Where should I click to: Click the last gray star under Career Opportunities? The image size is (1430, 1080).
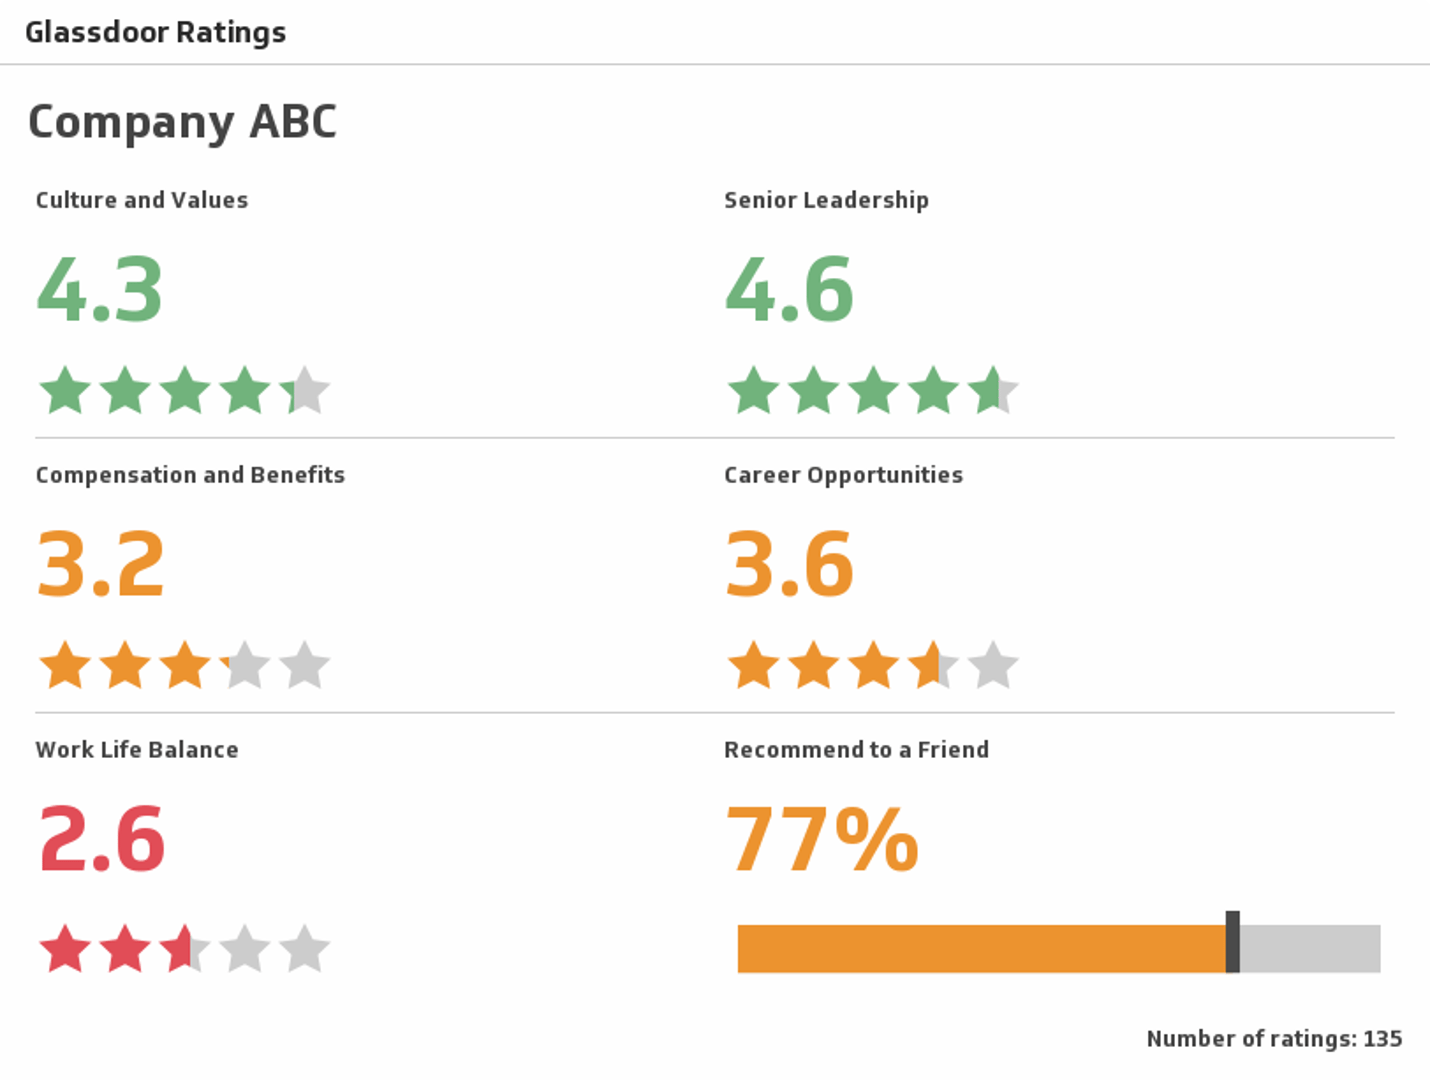(993, 666)
